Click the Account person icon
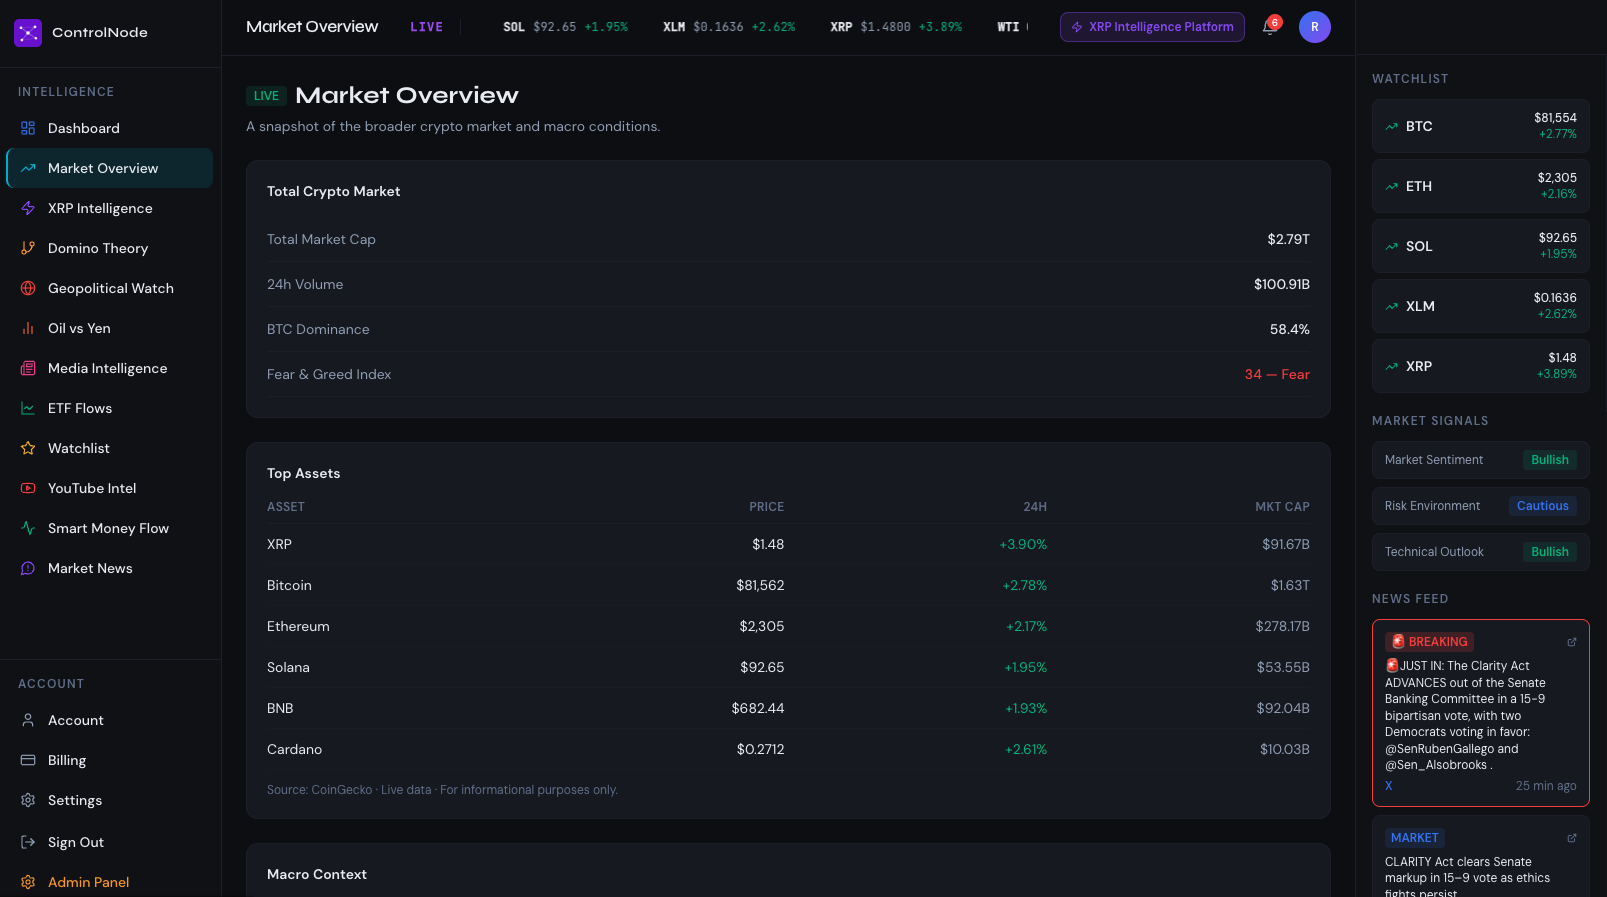The width and height of the screenshot is (1607, 897). tap(28, 720)
